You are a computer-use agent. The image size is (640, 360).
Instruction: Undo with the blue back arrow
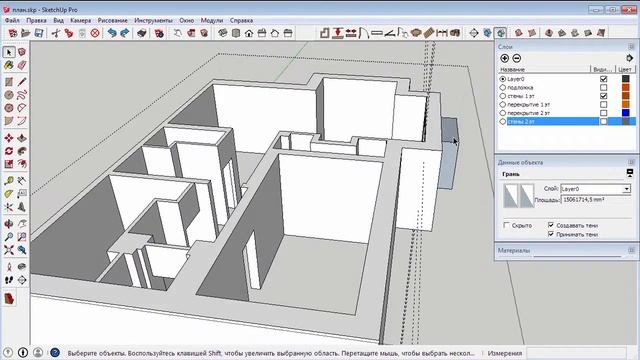(112, 33)
